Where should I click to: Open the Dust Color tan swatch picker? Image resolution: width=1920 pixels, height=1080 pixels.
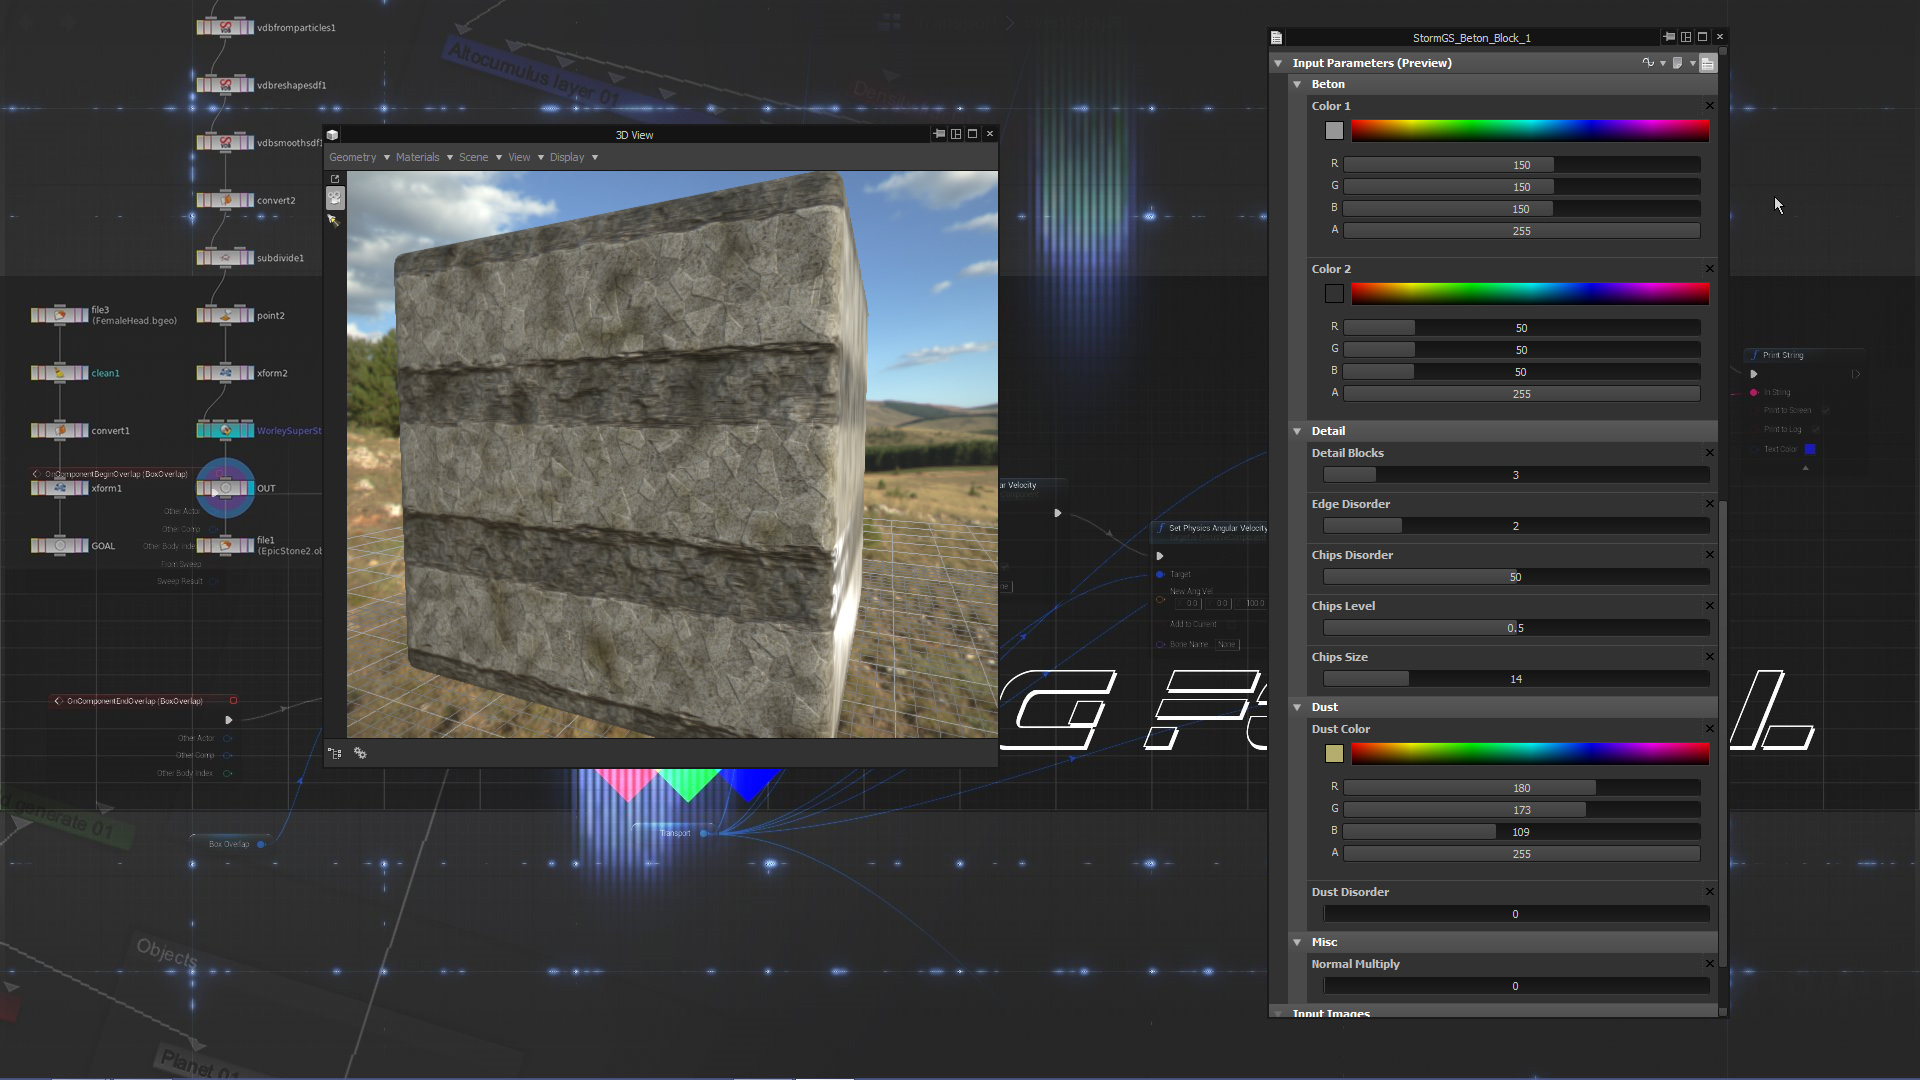(x=1334, y=754)
